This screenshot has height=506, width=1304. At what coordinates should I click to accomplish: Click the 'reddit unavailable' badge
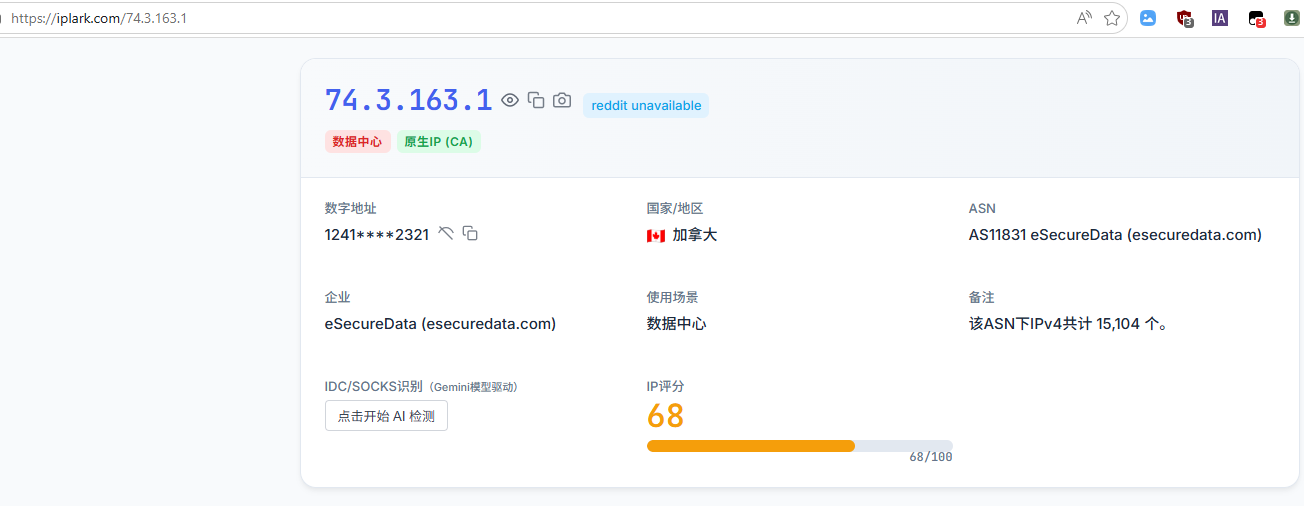(x=646, y=105)
